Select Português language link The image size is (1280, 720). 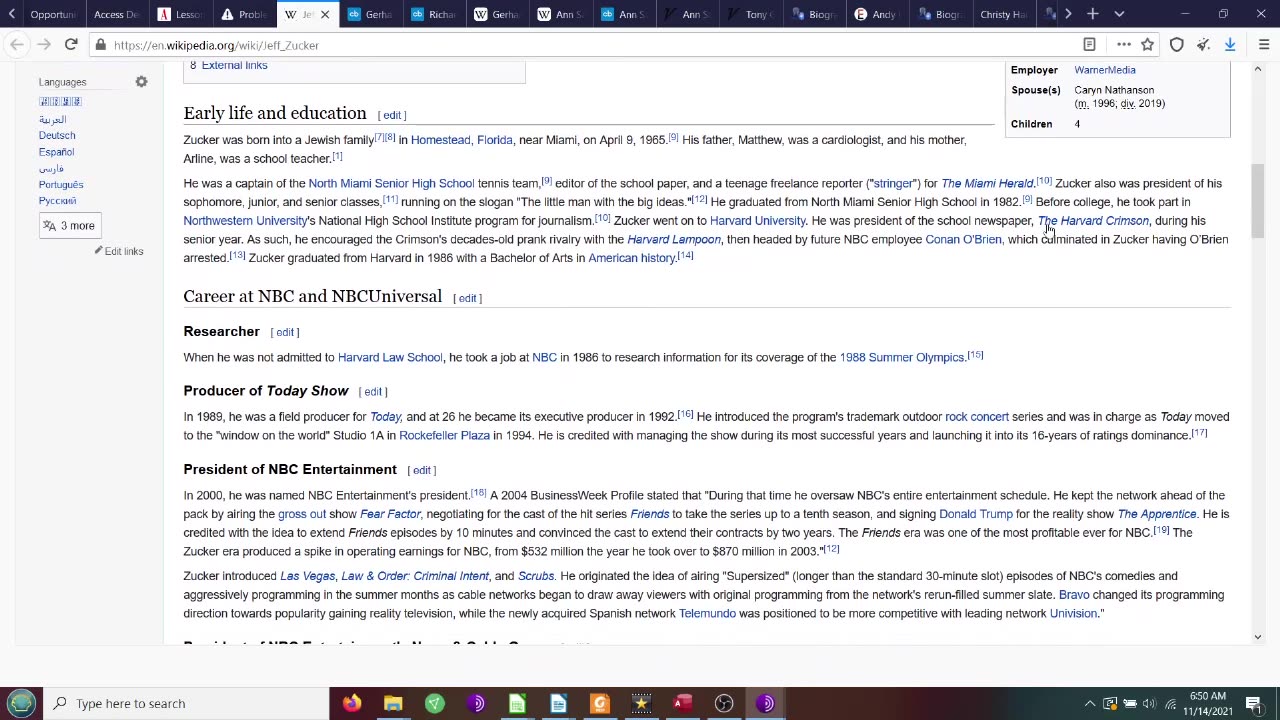61,185
